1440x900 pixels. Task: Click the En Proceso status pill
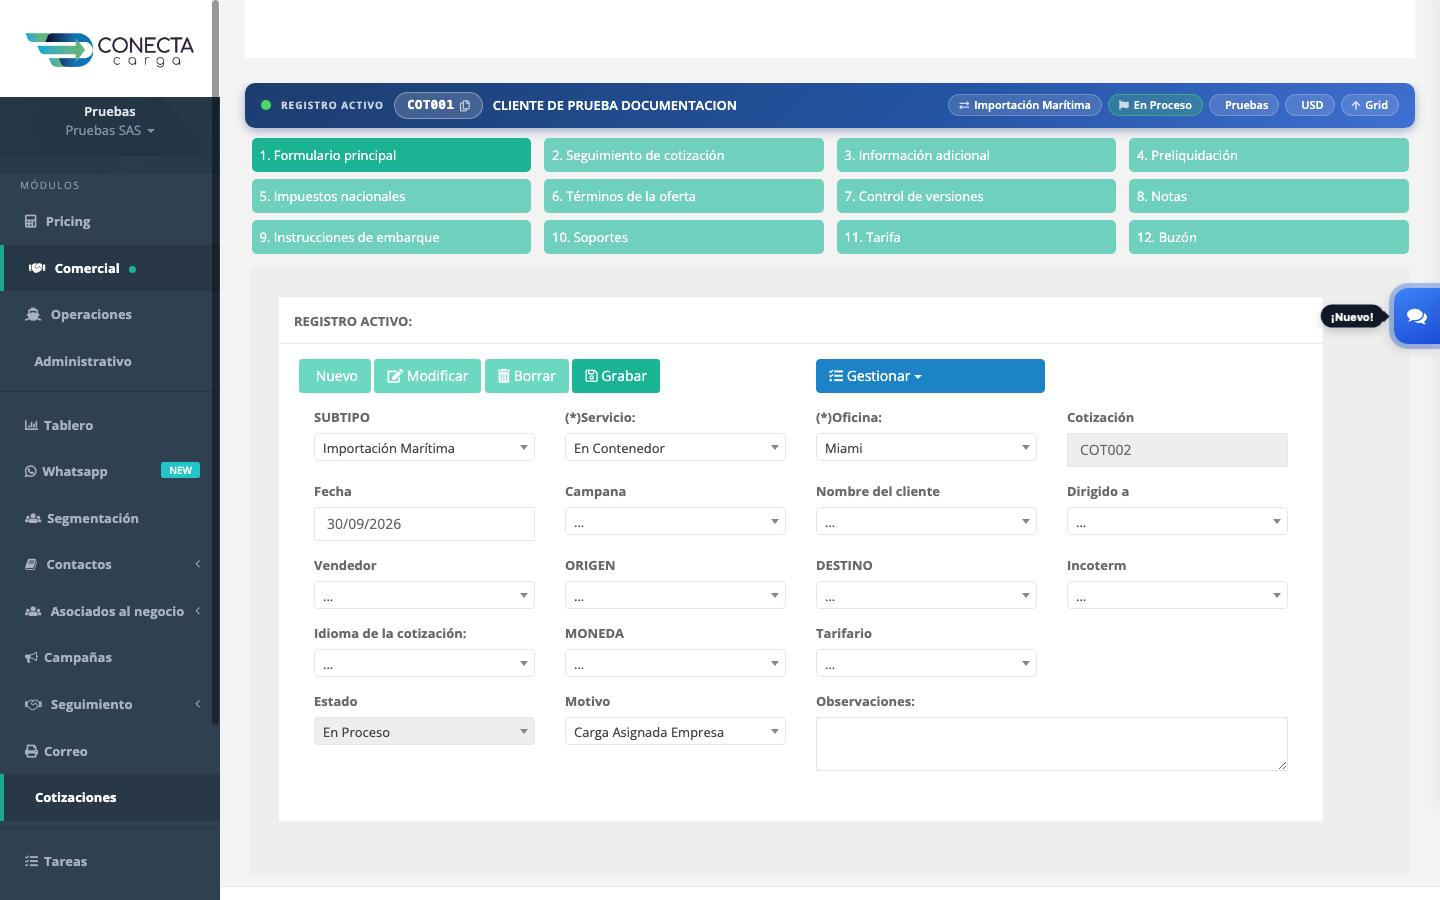tap(1155, 105)
